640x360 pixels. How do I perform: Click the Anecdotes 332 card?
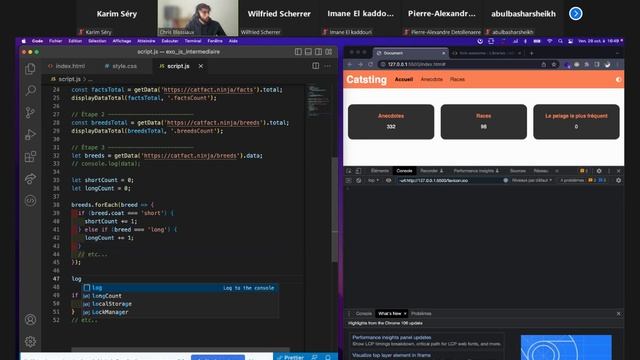(391, 122)
